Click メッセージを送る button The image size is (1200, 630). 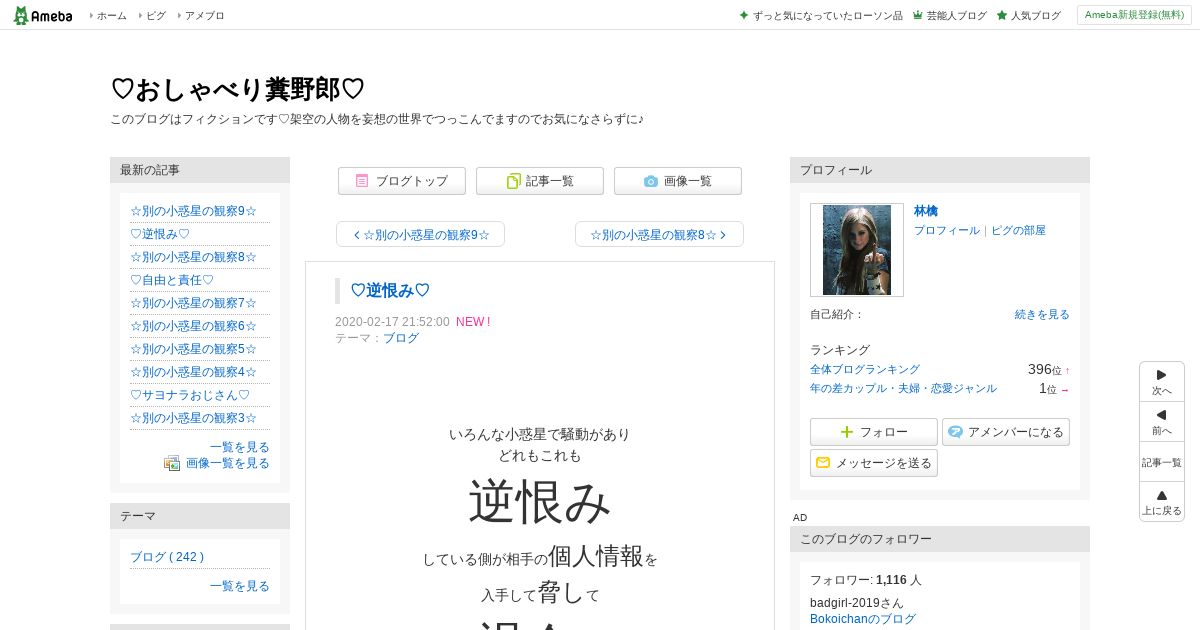[874, 463]
